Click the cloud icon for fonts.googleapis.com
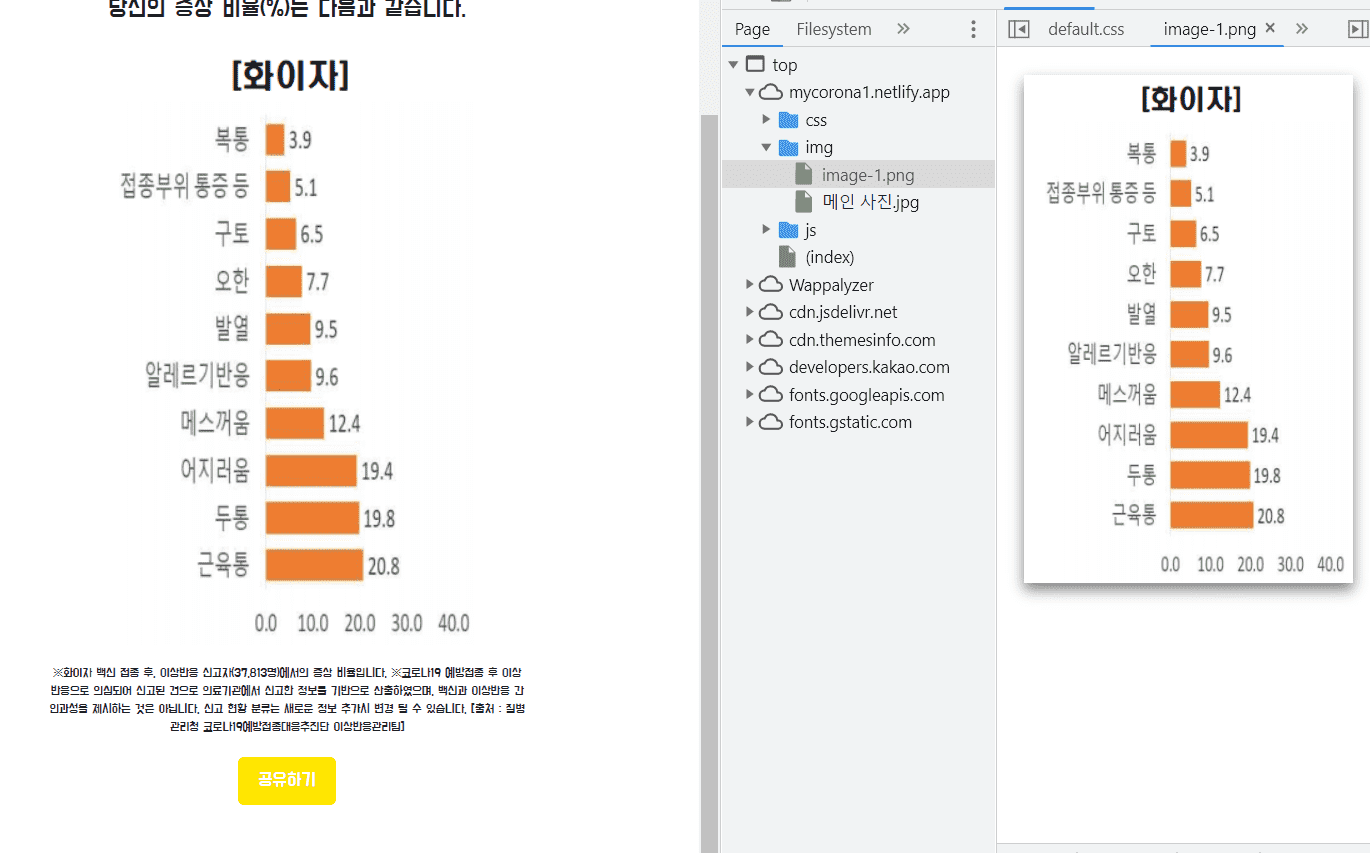The height and width of the screenshot is (853, 1370). point(770,395)
